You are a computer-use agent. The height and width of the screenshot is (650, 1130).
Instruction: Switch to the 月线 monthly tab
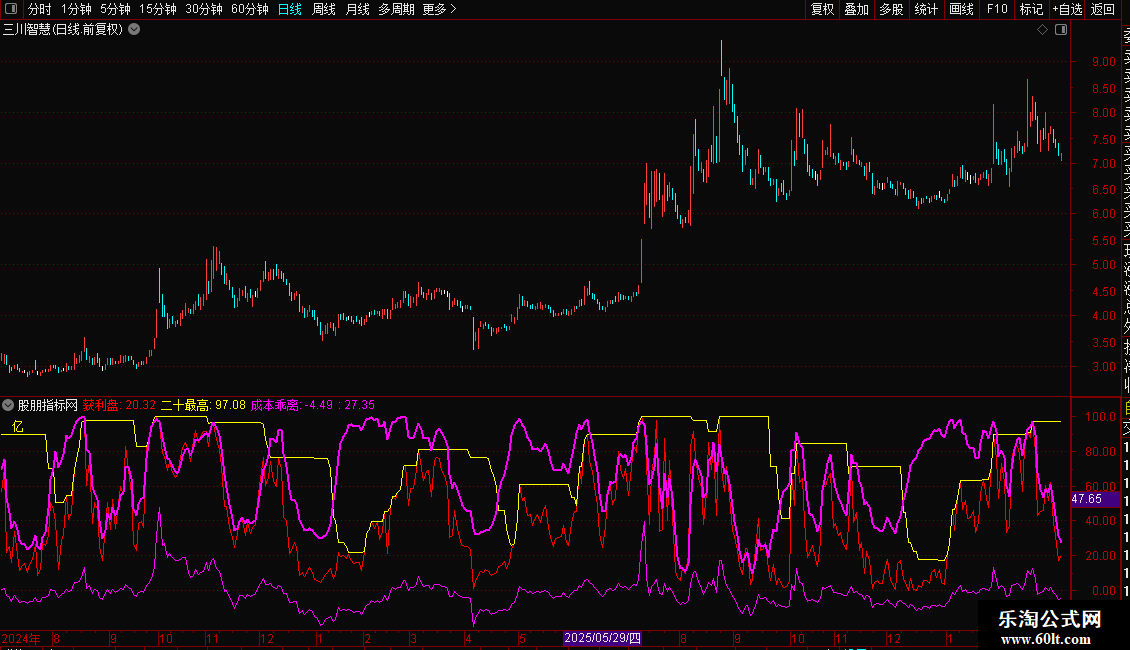coord(357,9)
